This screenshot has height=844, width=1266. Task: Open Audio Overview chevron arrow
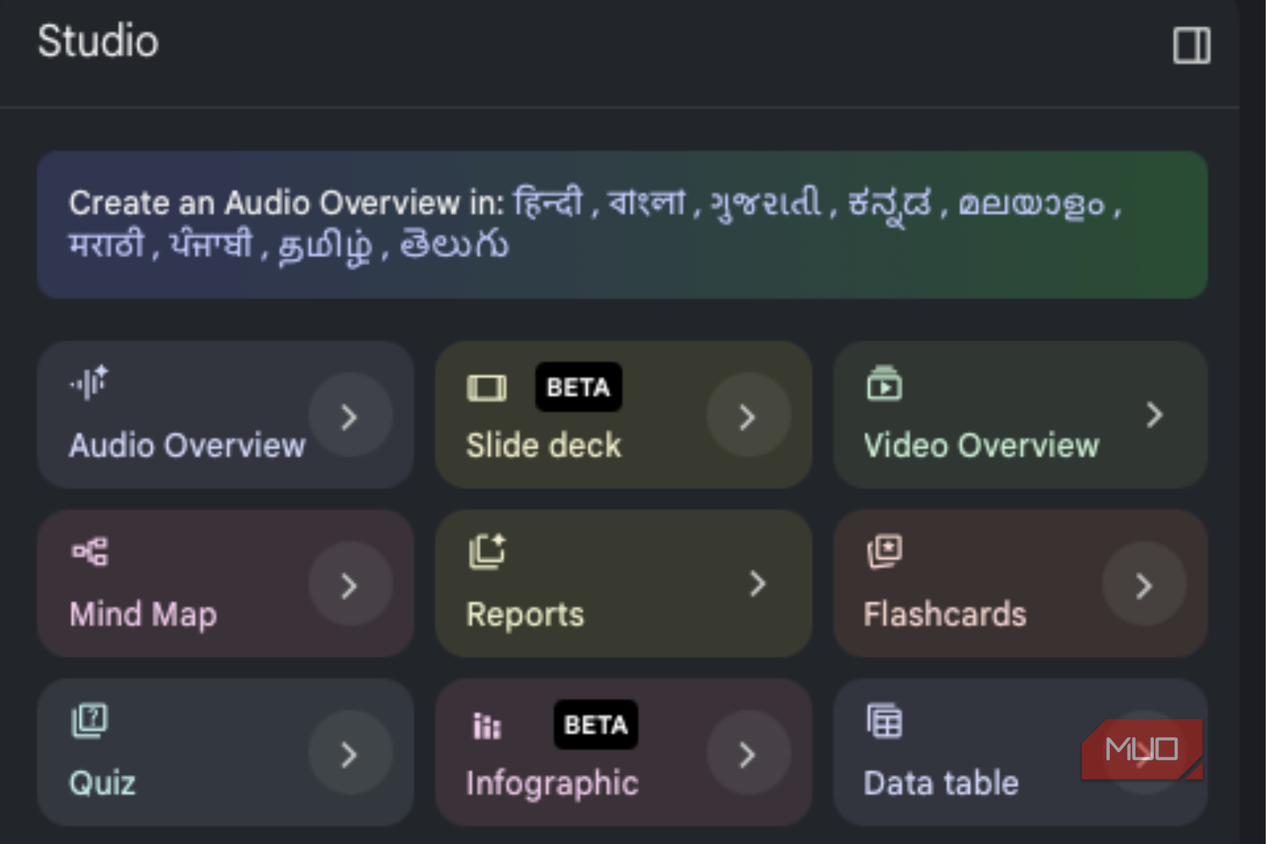tap(349, 416)
